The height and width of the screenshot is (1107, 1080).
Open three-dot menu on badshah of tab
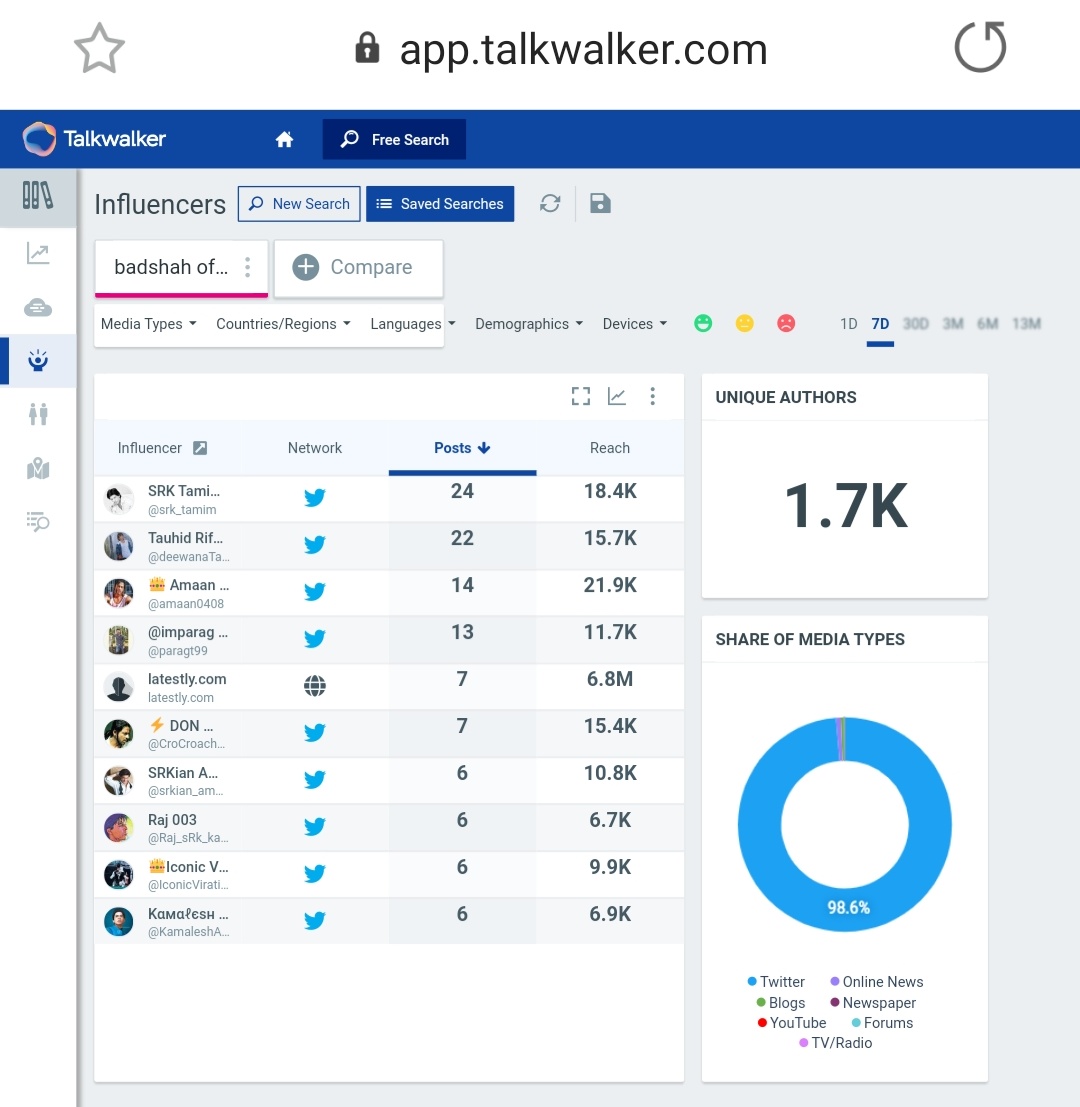click(247, 267)
